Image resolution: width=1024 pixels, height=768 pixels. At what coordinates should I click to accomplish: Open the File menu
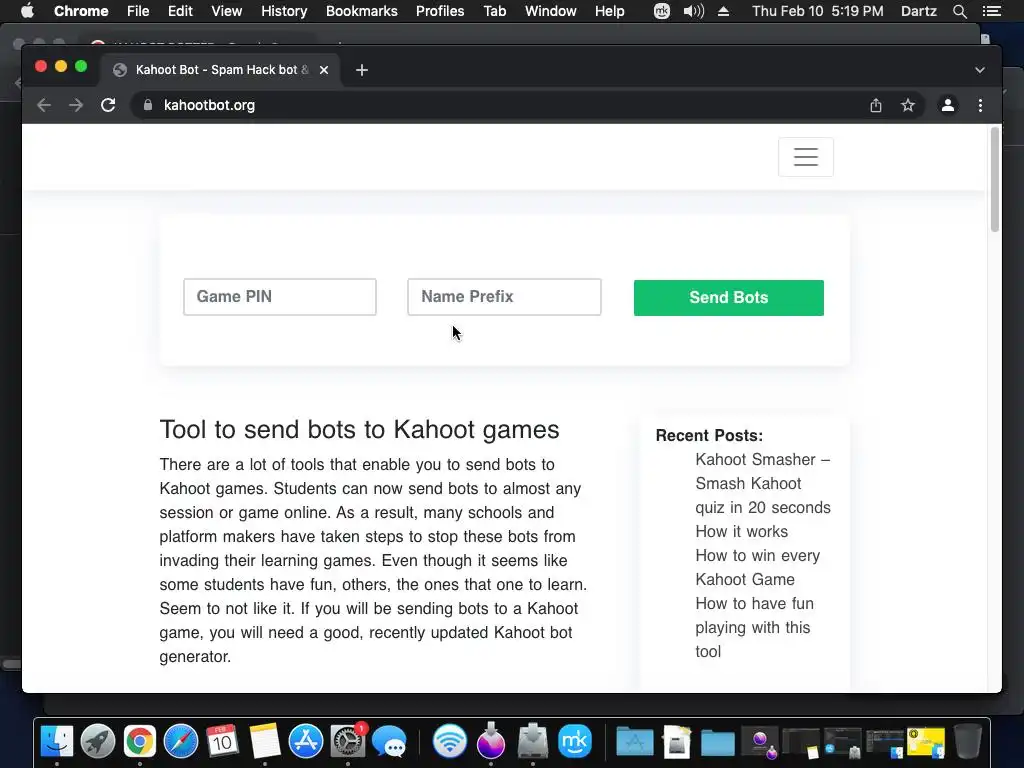138,11
